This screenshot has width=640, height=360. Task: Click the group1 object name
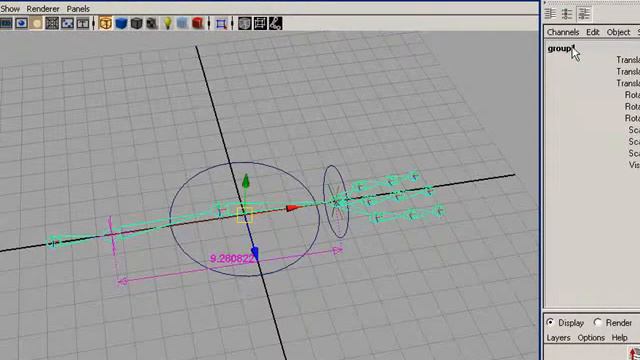pyautogui.click(x=561, y=49)
